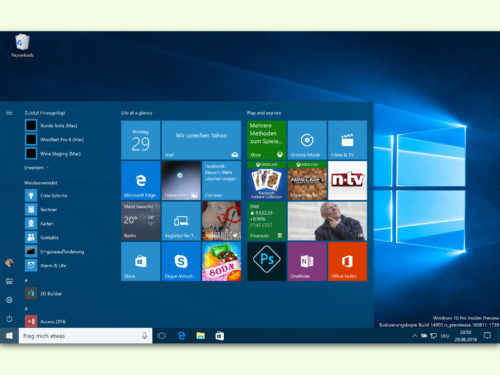
Task: Click the power button in Start sidebar
Action: click(x=9, y=319)
